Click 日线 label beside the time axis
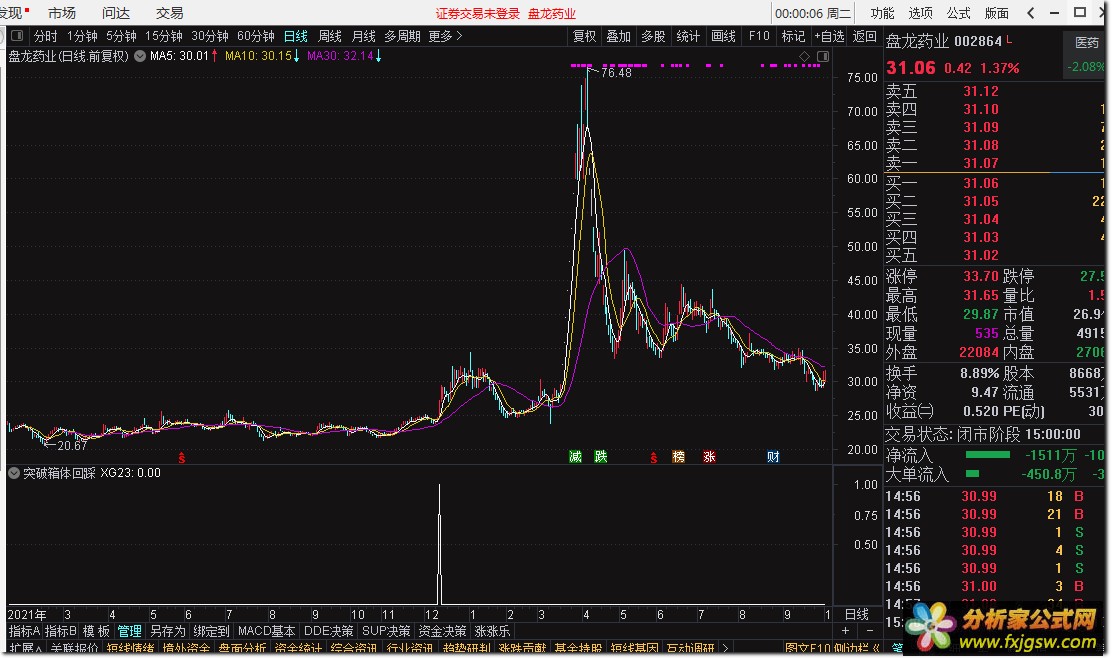Screen dimensions: 1113x659 pos(857,615)
